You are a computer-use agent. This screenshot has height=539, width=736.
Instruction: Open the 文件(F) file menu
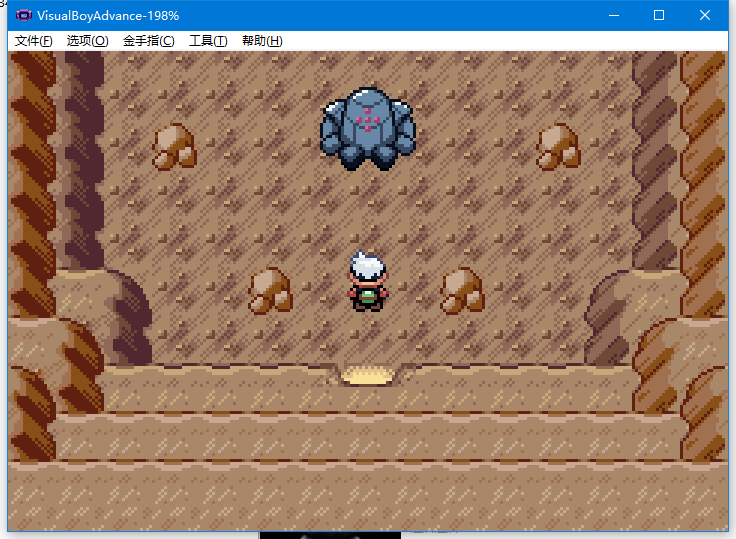click(x=33, y=41)
